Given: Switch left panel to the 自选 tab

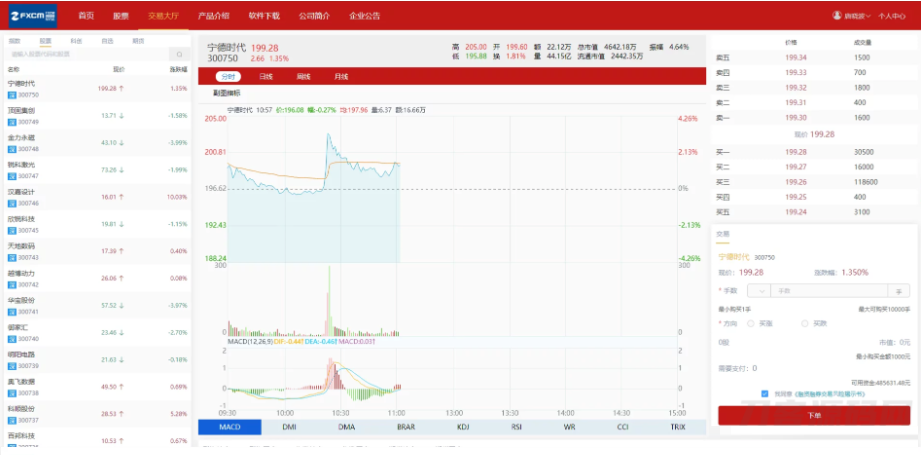Looking at the screenshot, I should (107, 41).
